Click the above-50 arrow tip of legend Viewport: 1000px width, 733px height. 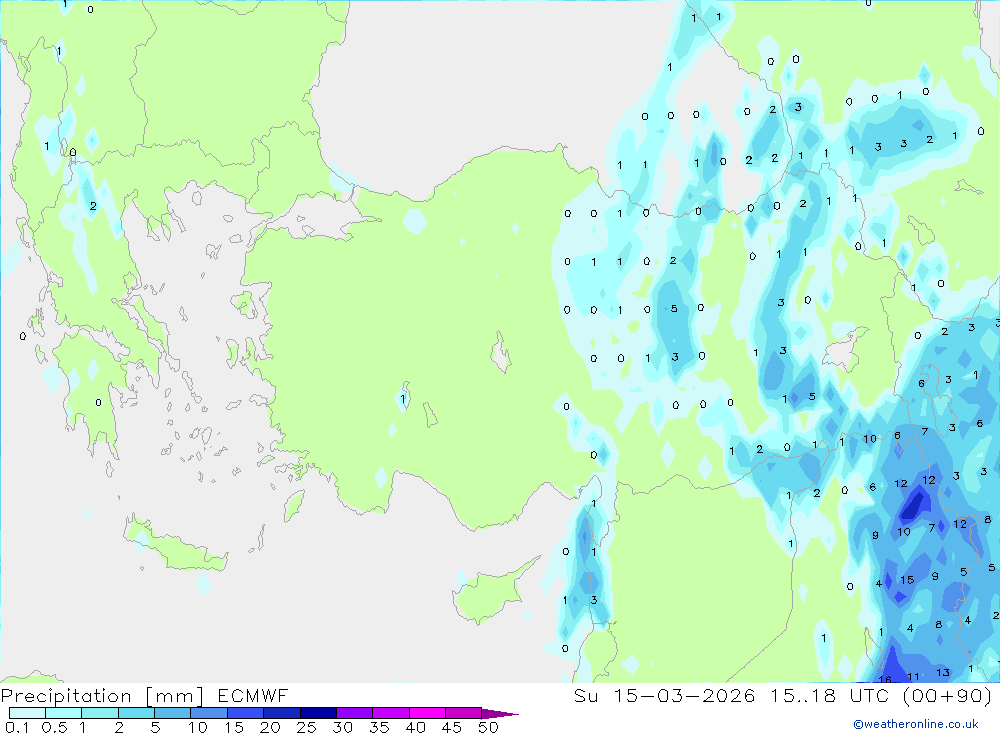coord(499,714)
